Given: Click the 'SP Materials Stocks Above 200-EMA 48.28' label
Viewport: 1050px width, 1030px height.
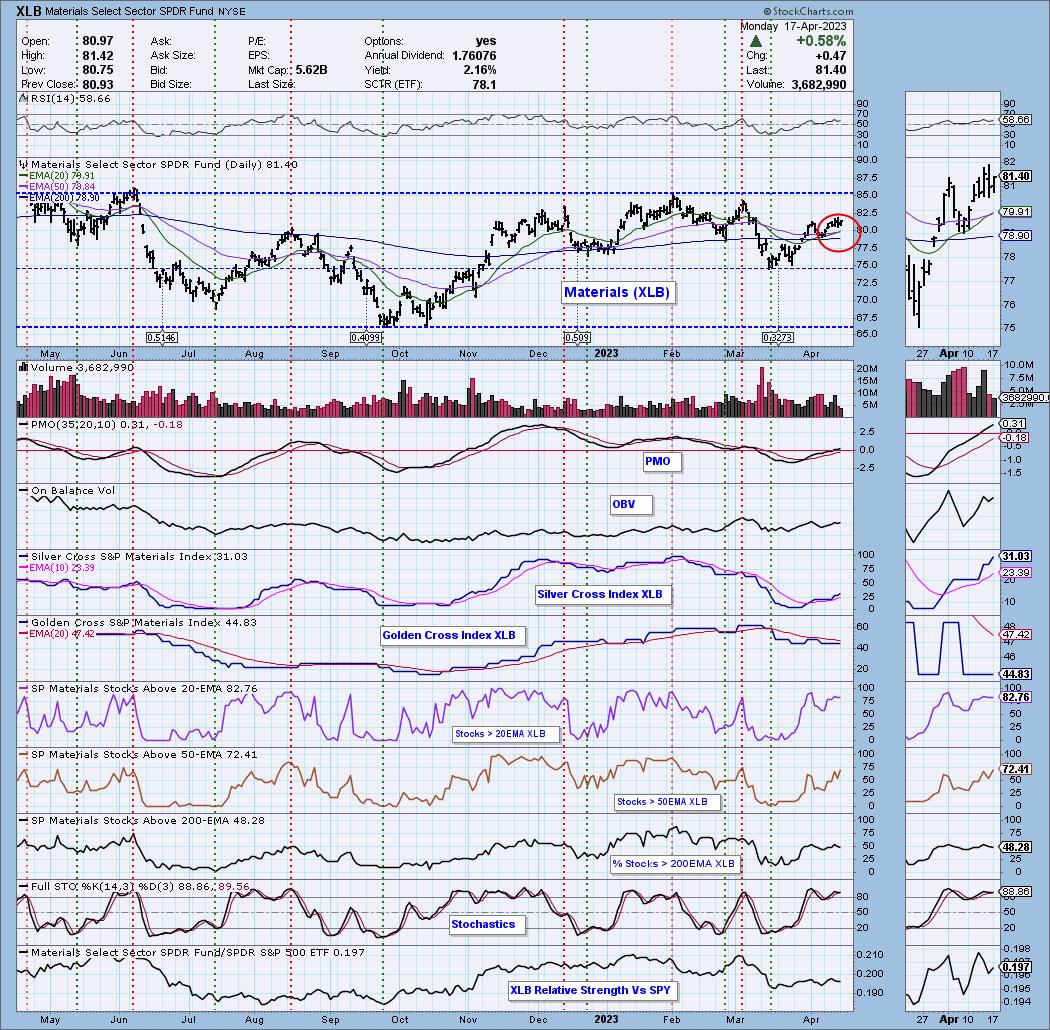Looking at the screenshot, I should click(x=147, y=820).
